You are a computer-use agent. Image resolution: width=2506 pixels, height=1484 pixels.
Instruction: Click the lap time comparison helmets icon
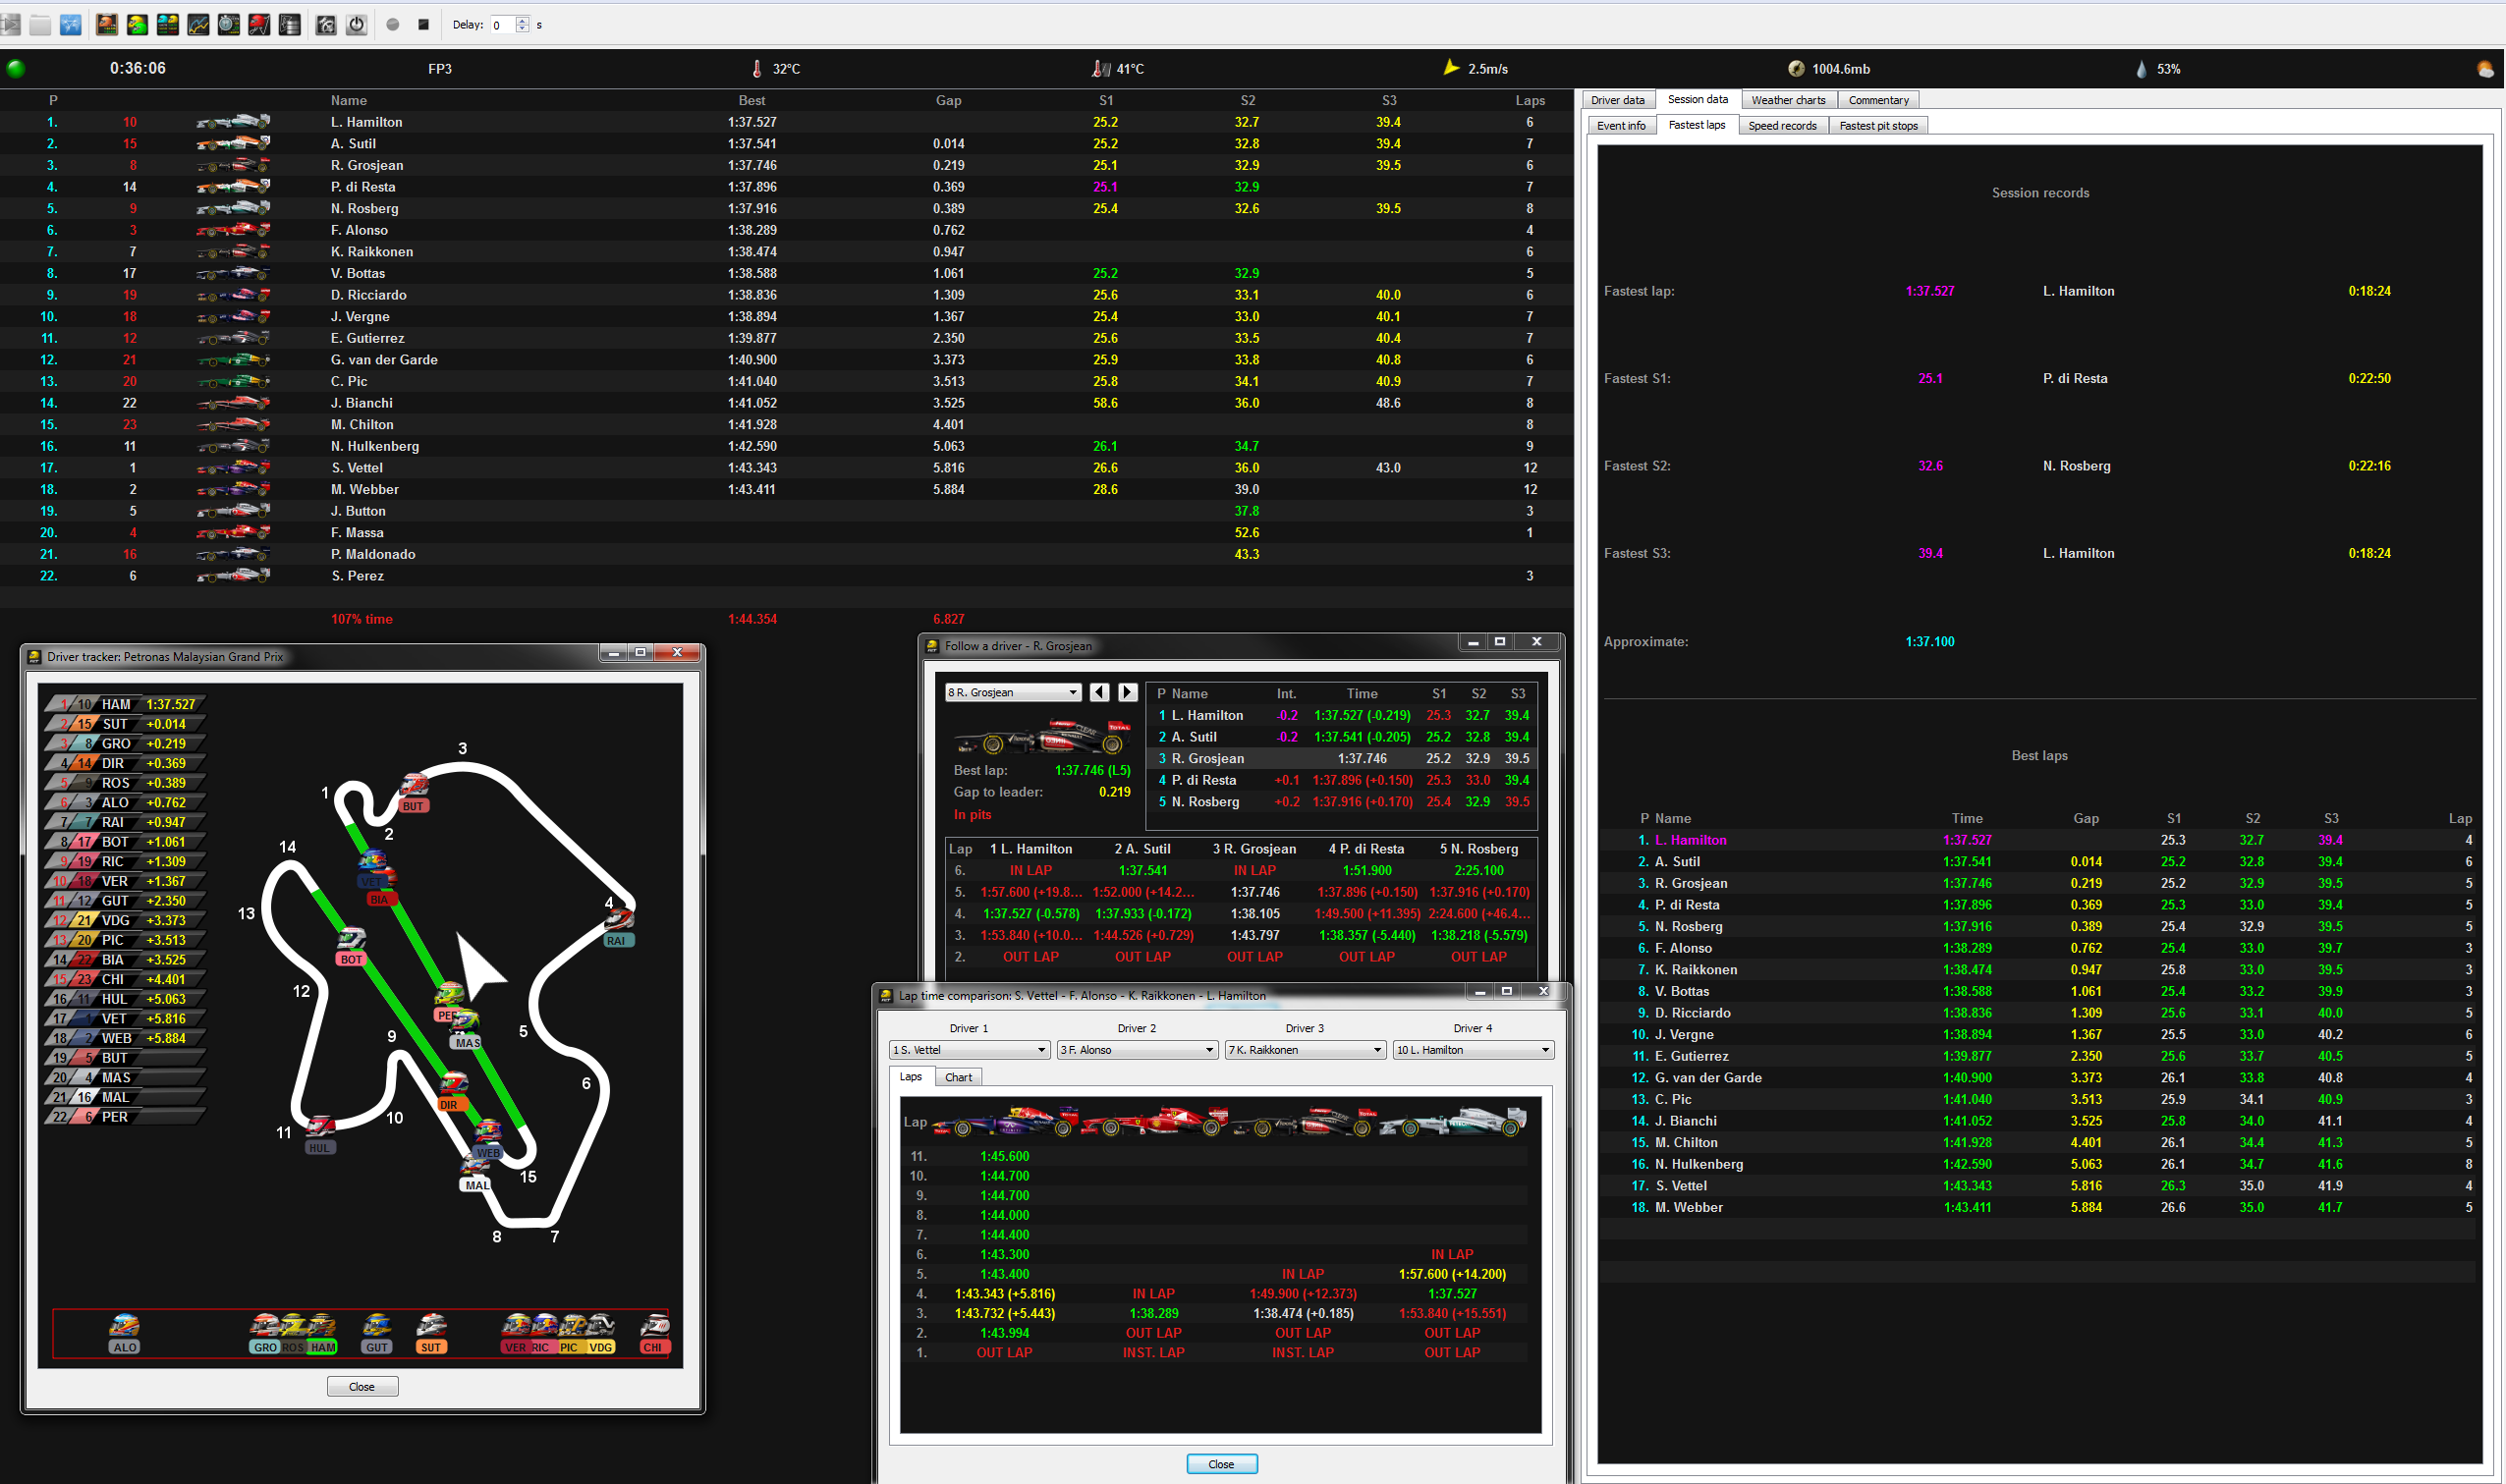168,24
